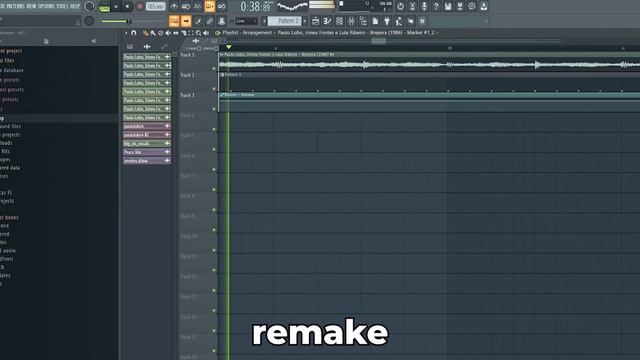Open Channel rack via toolbar icon
The height and width of the screenshot is (360, 640).
(339, 21)
